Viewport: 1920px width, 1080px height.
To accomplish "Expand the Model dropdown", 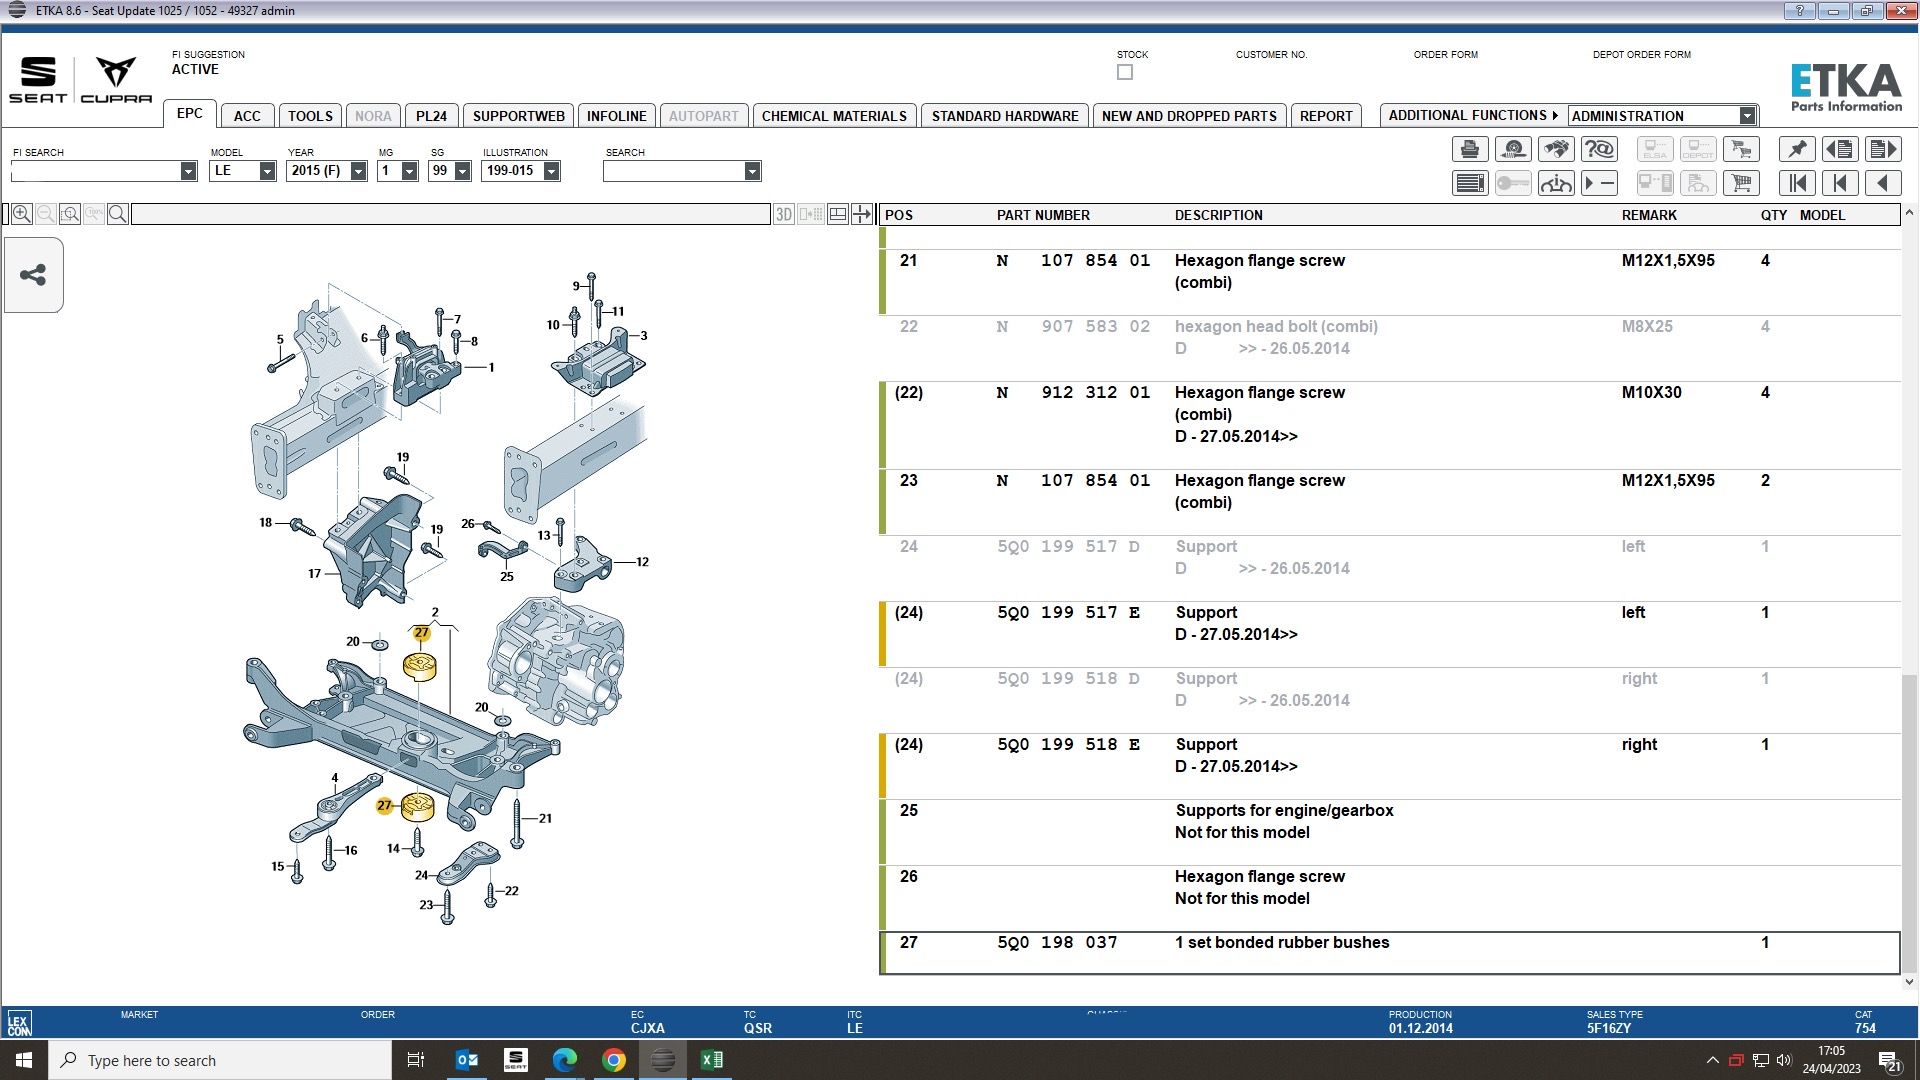I will pos(267,171).
